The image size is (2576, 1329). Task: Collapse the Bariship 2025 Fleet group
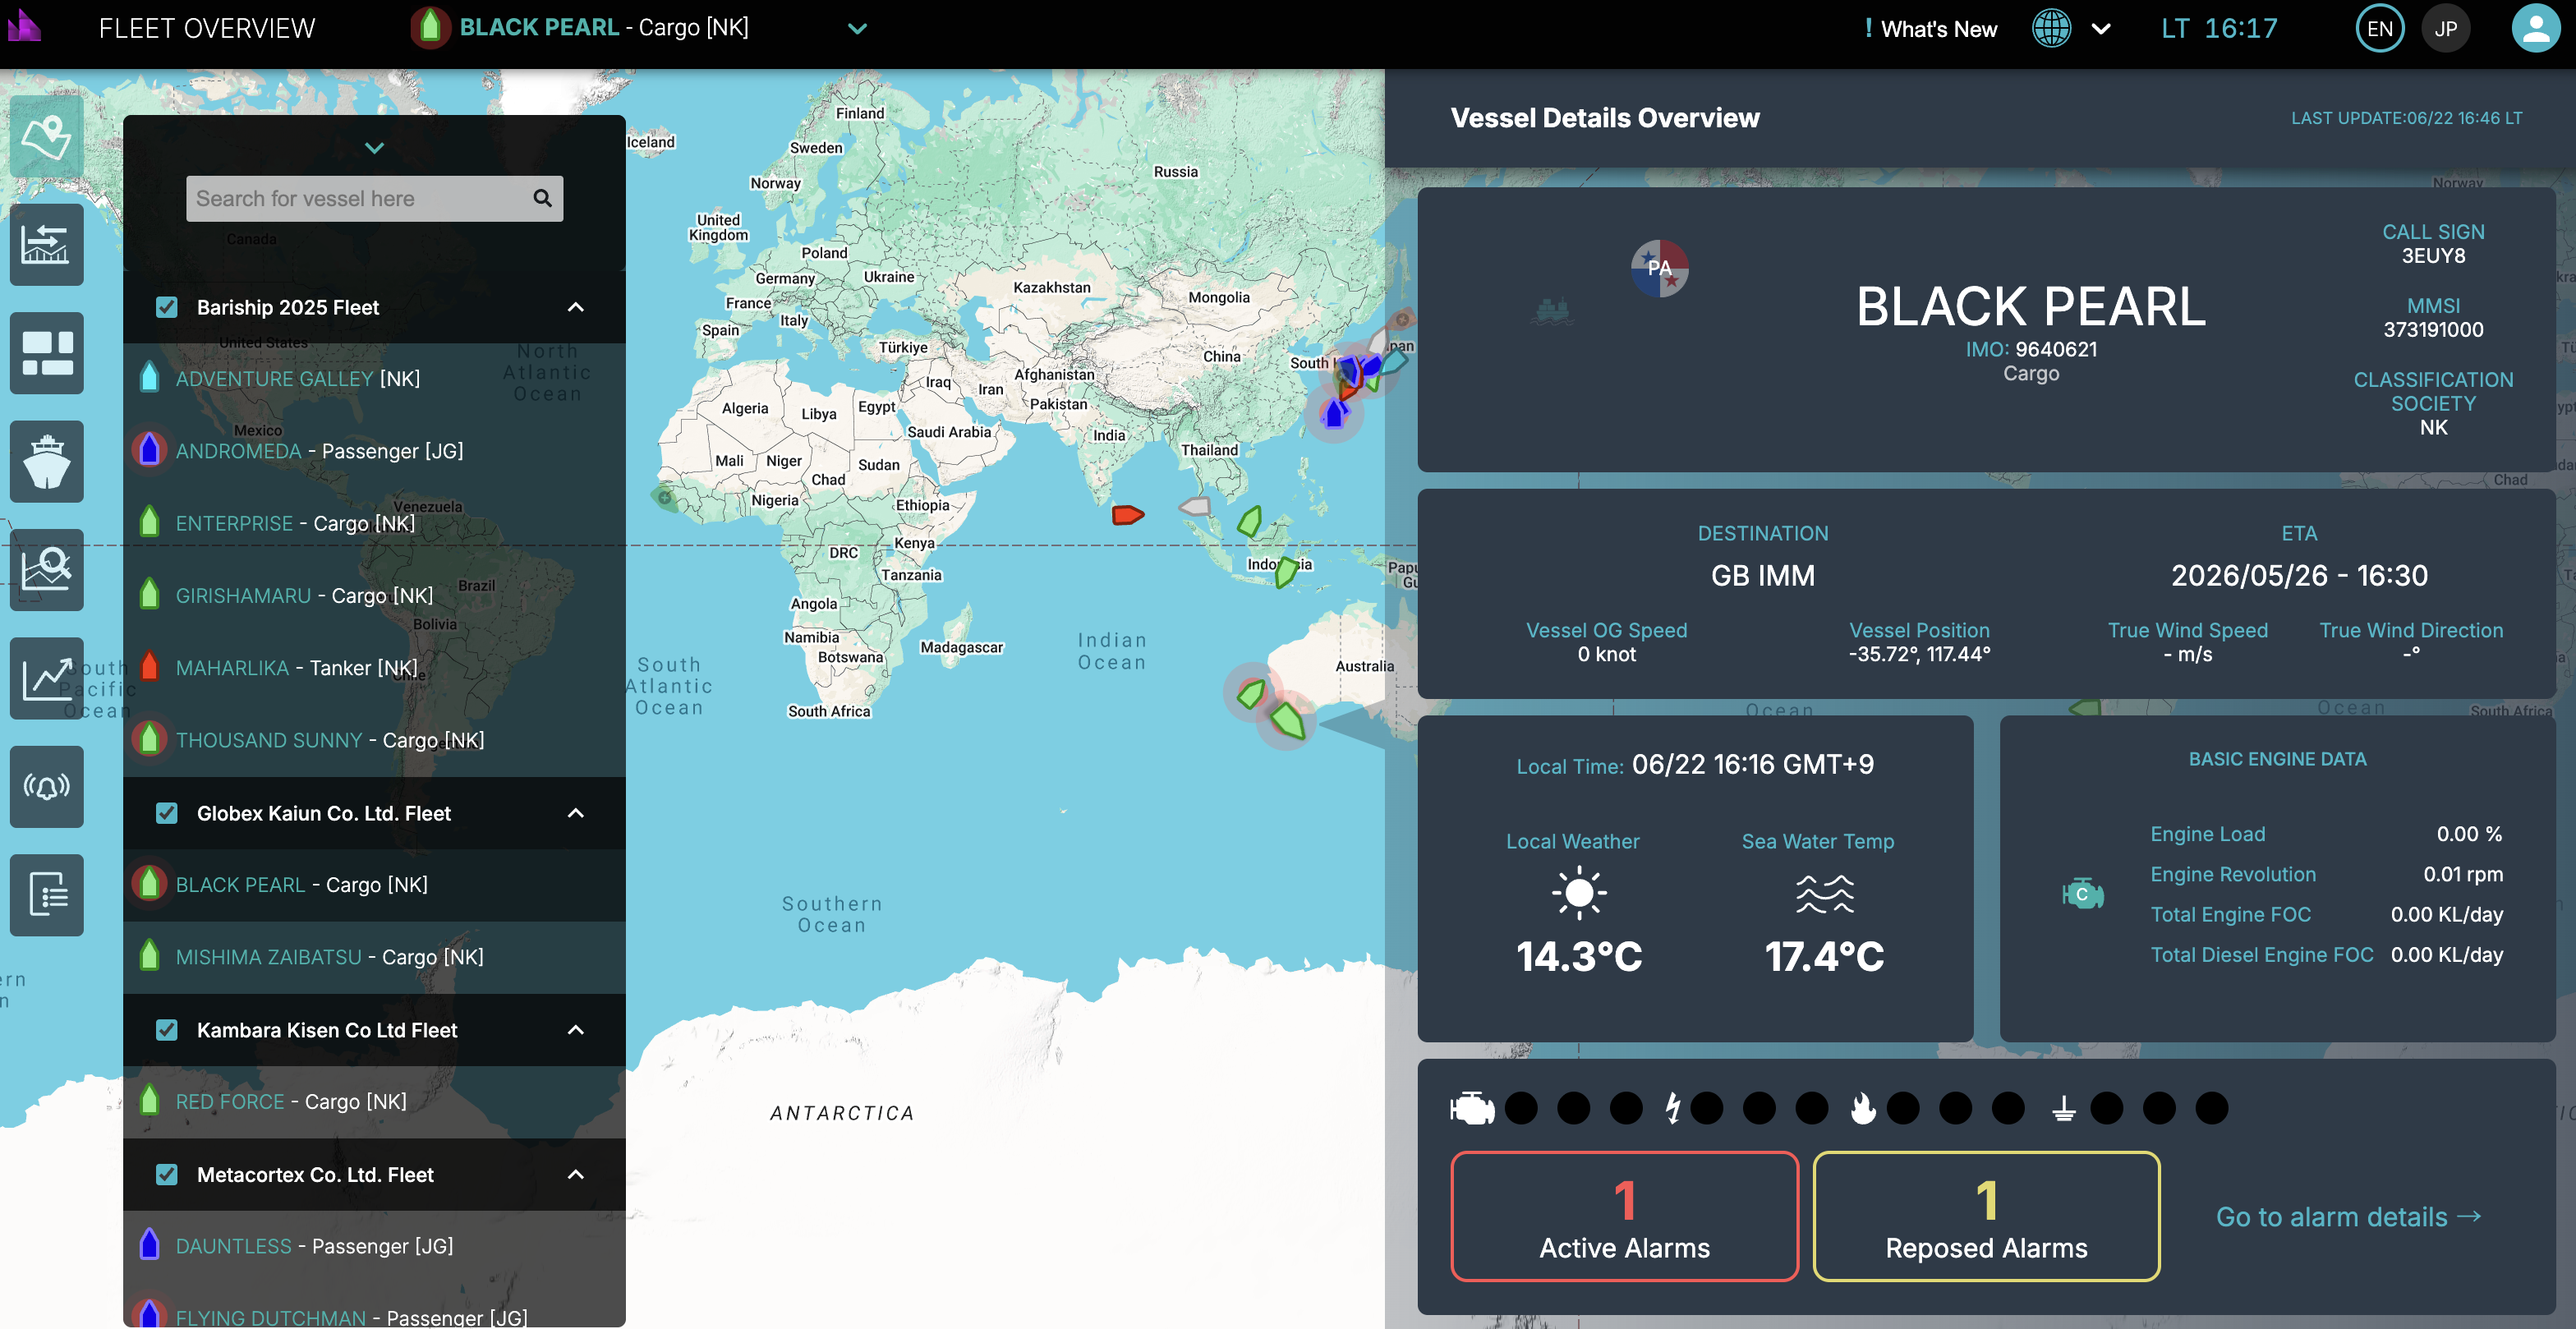click(576, 307)
